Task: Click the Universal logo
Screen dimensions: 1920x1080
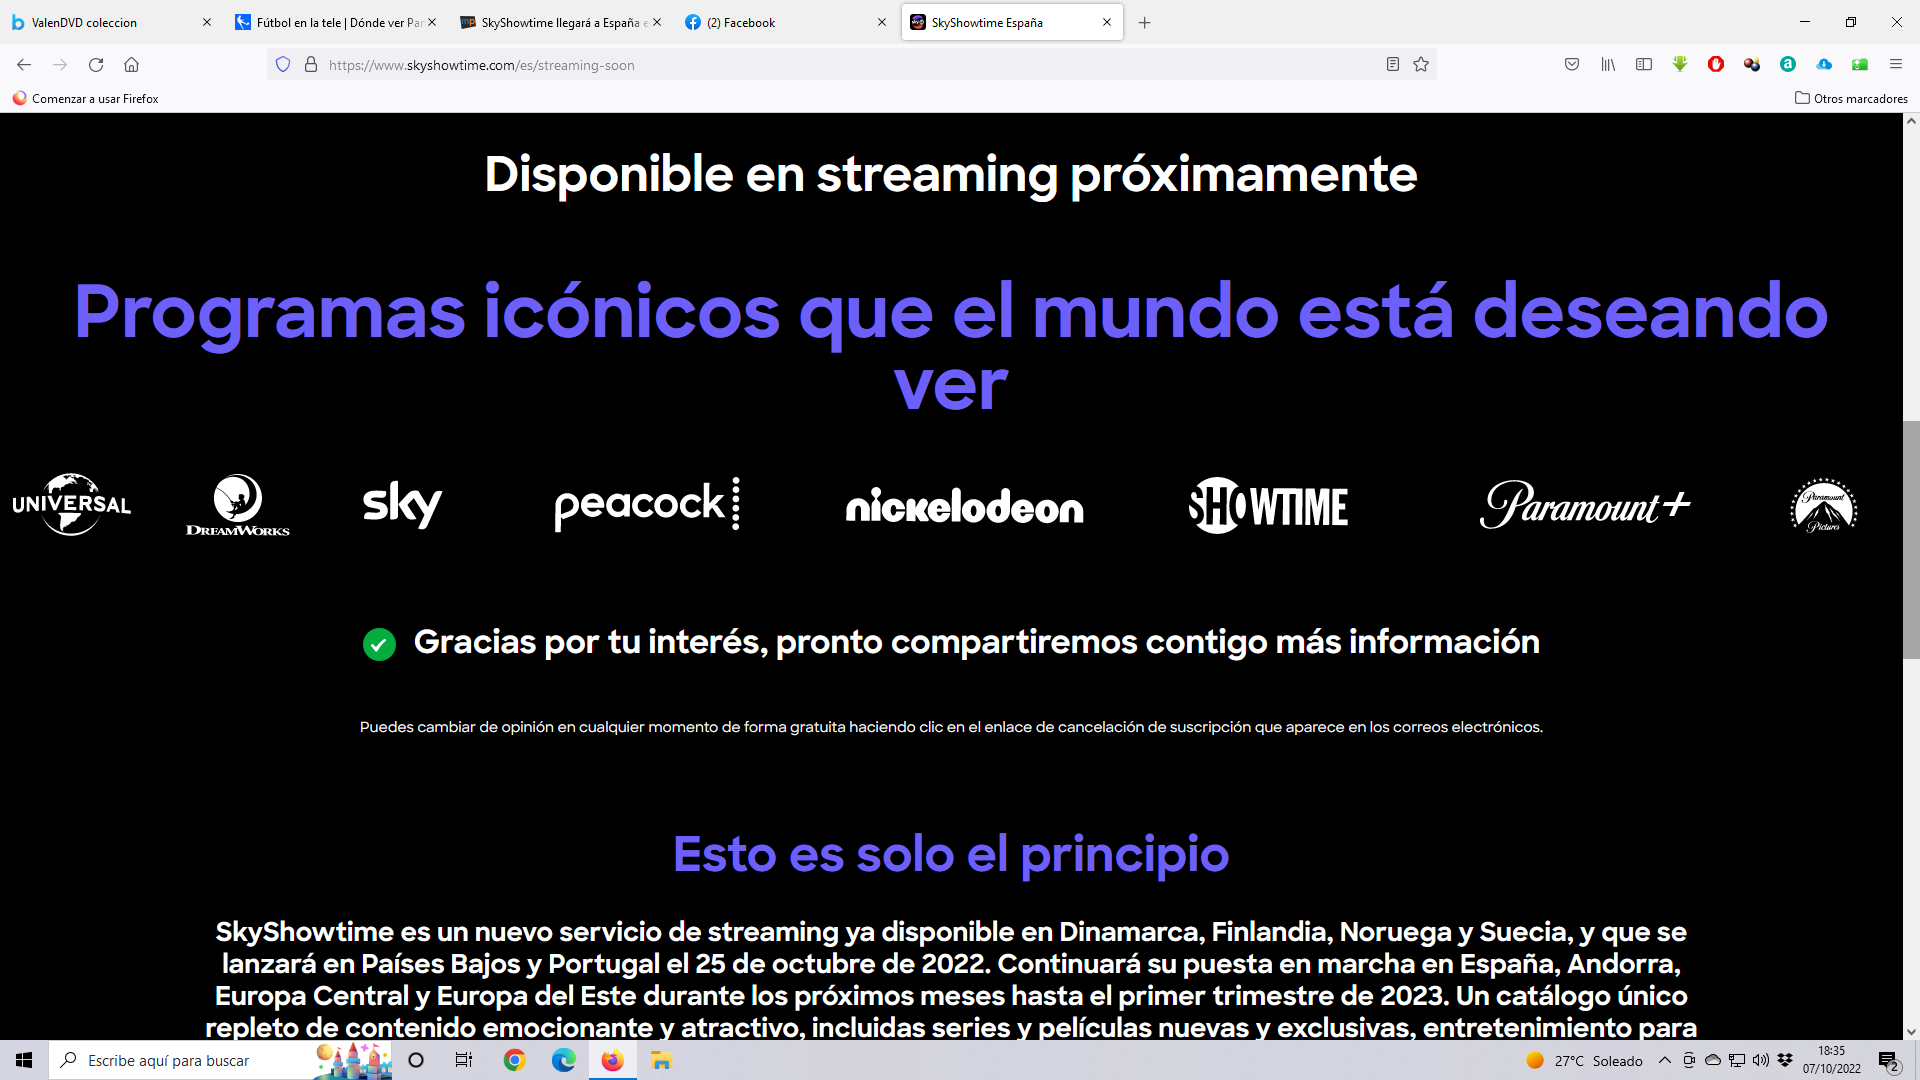Action: pos(71,505)
